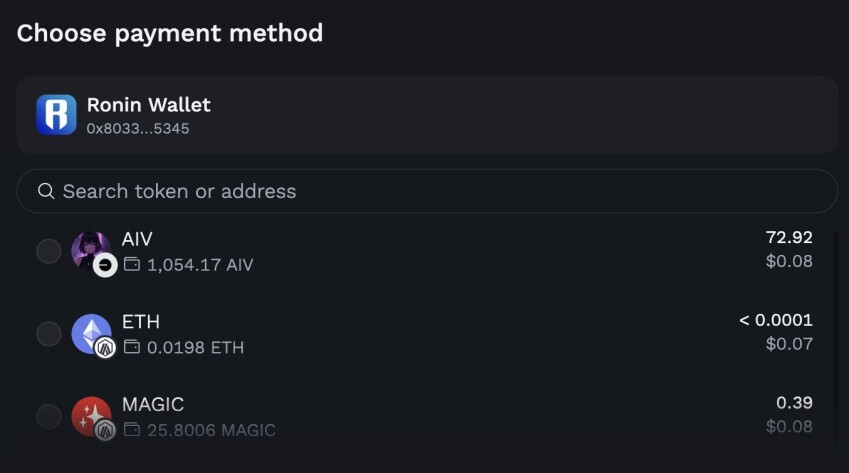Click the 72.92 AIV price amount
The width and height of the screenshot is (849, 473).
(789, 238)
